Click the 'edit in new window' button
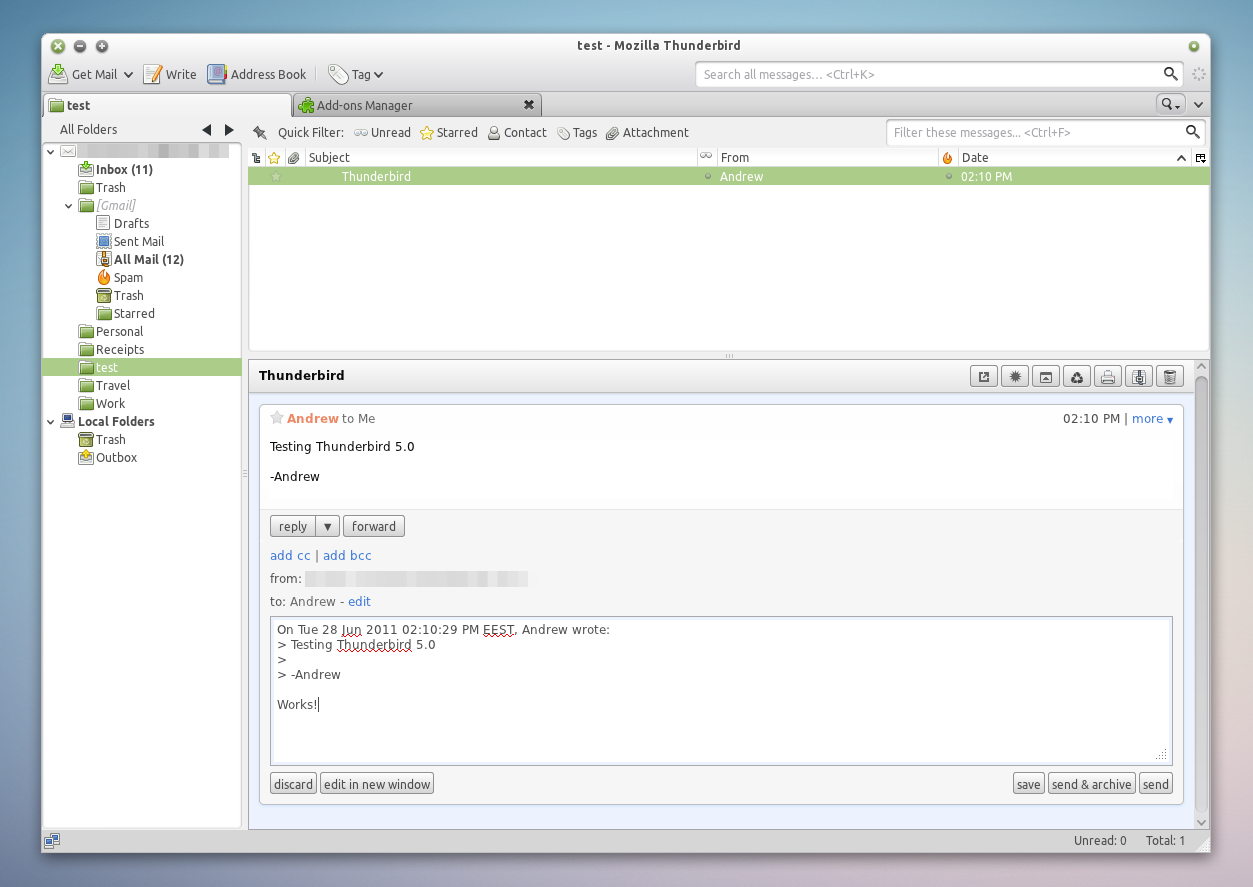 (x=377, y=785)
